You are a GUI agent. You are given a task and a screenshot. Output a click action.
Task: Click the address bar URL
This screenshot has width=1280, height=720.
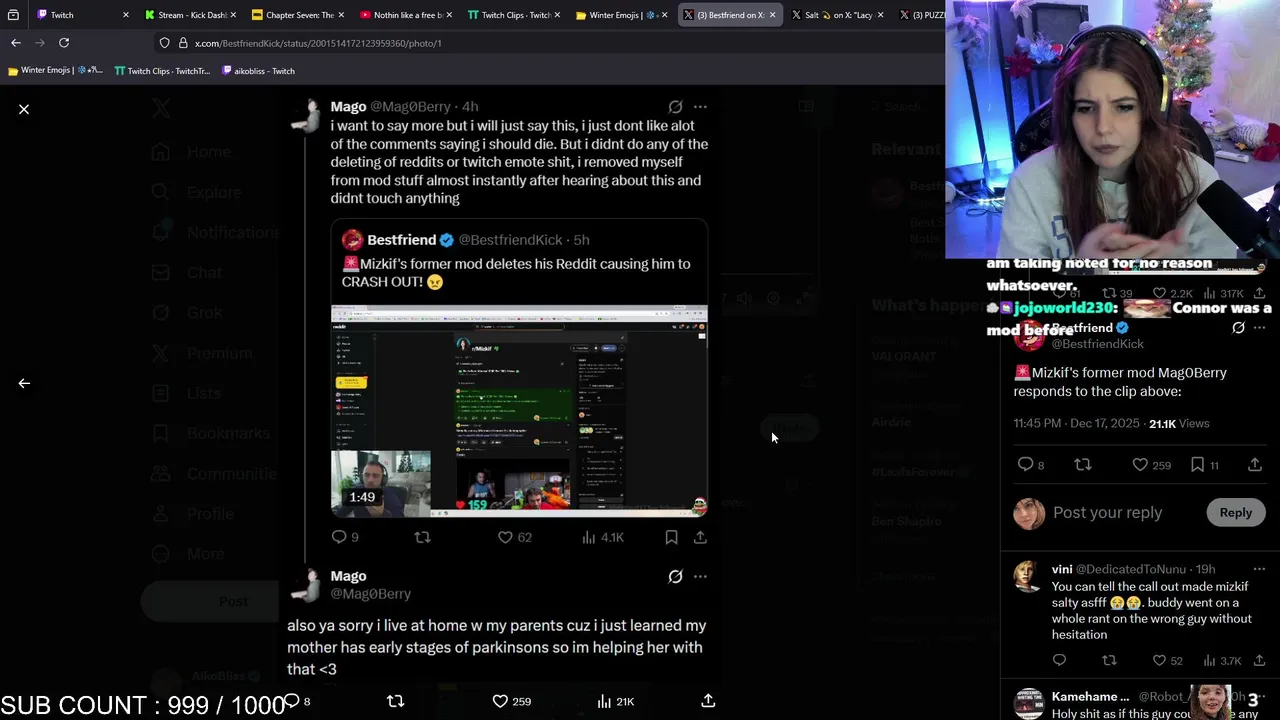(318, 43)
